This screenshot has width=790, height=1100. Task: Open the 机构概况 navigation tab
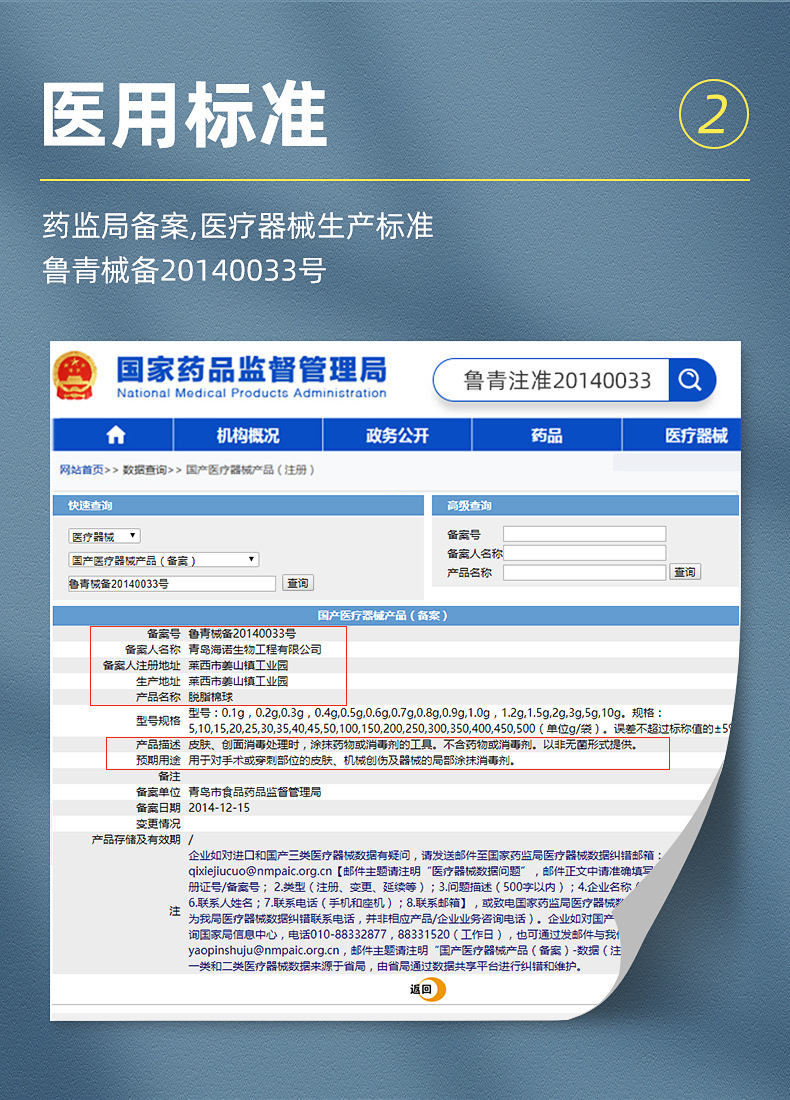click(x=248, y=435)
